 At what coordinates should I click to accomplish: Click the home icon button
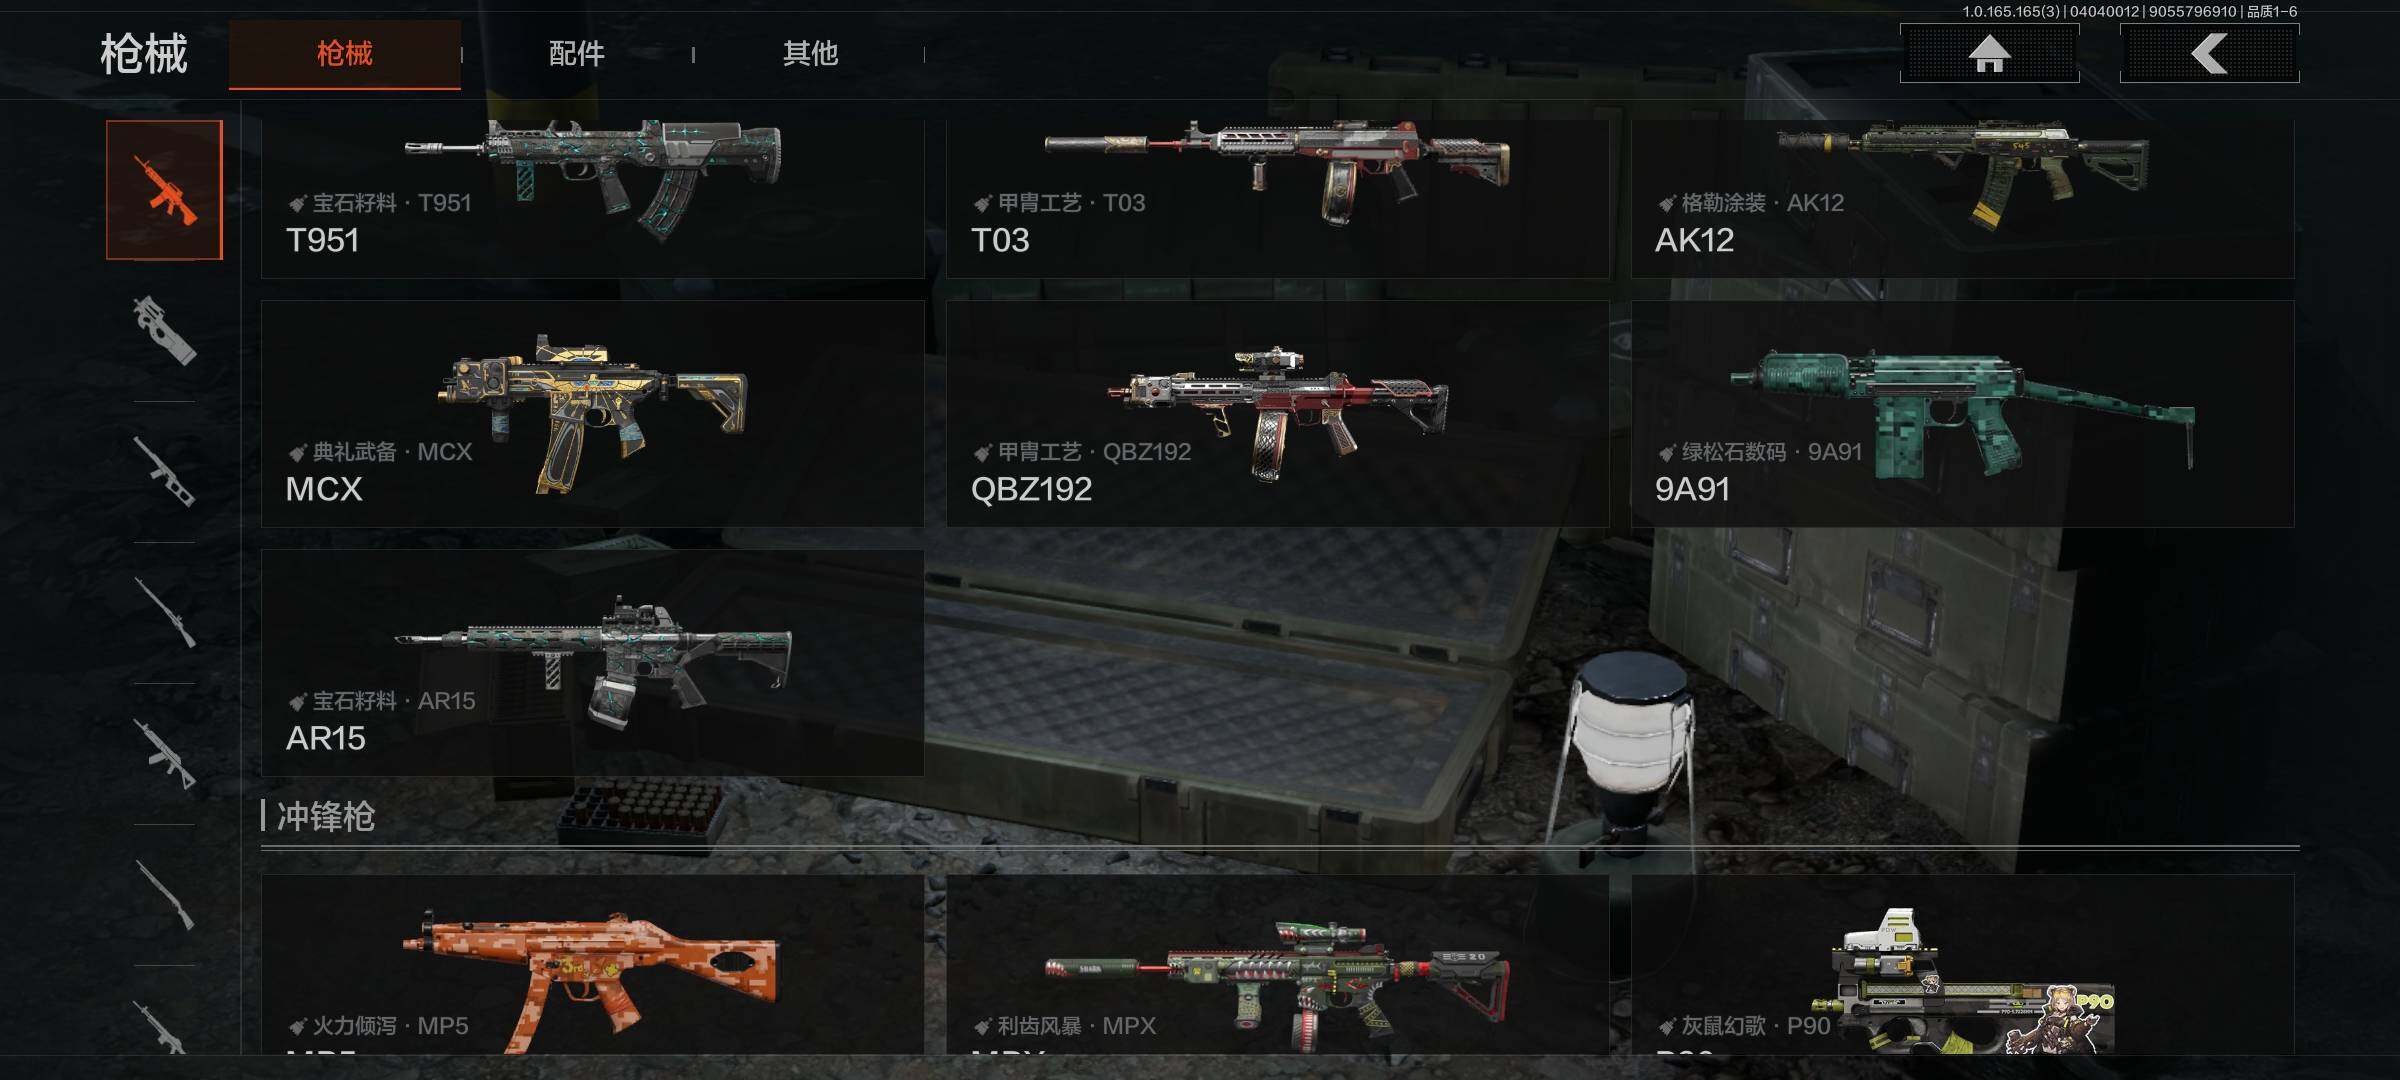1989,53
